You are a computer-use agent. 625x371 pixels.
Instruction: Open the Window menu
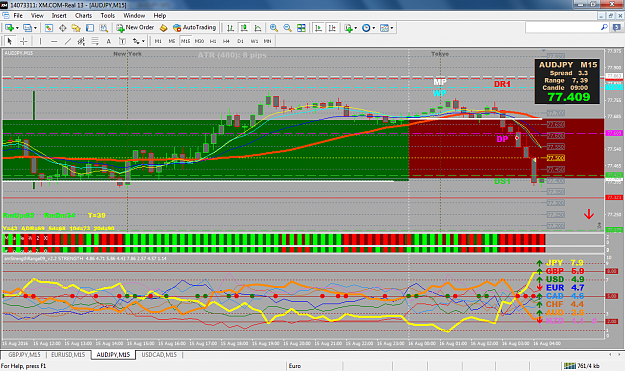point(134,16)
